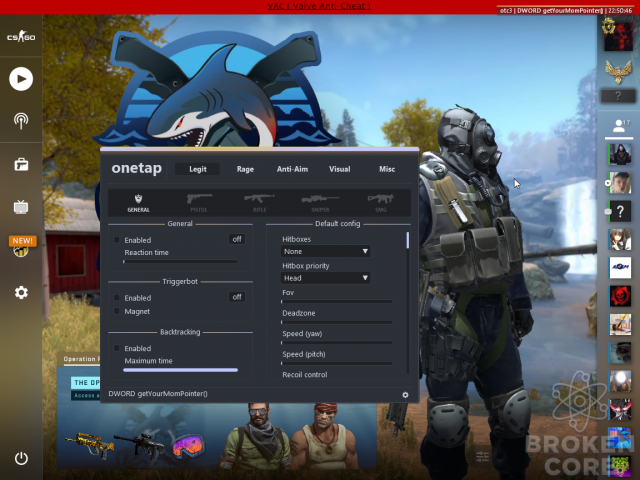Image resolution: width=640 pixels, height=480 pixels.
Task: Open the Hitbox priority dropdown showing Head
Action: [x=325, y=278]
